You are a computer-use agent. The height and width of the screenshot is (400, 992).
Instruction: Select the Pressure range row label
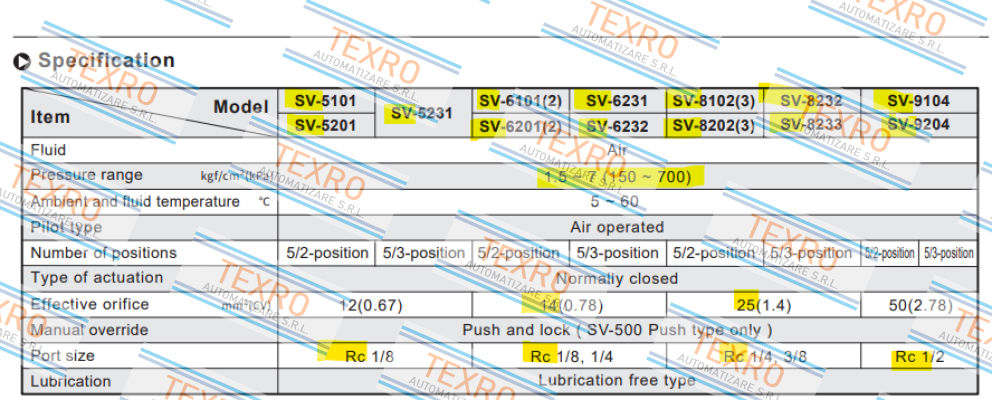(87, 175)
